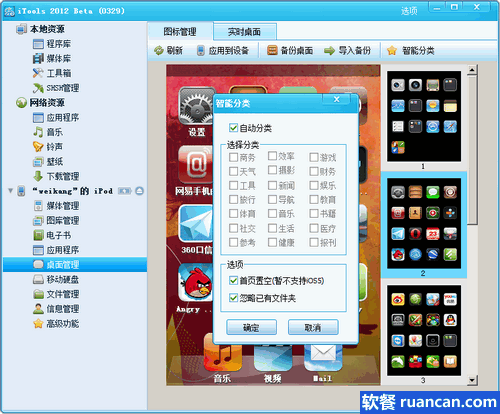Open 高级功能 advanced features
500x414 pixels.
pyautogui.click(x=56, y=323)
